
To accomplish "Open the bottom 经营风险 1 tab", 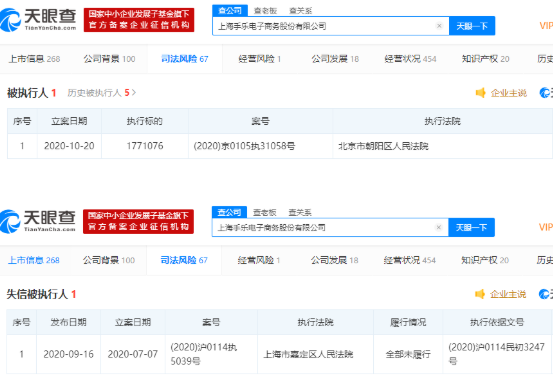I will [x=259, y=260].
